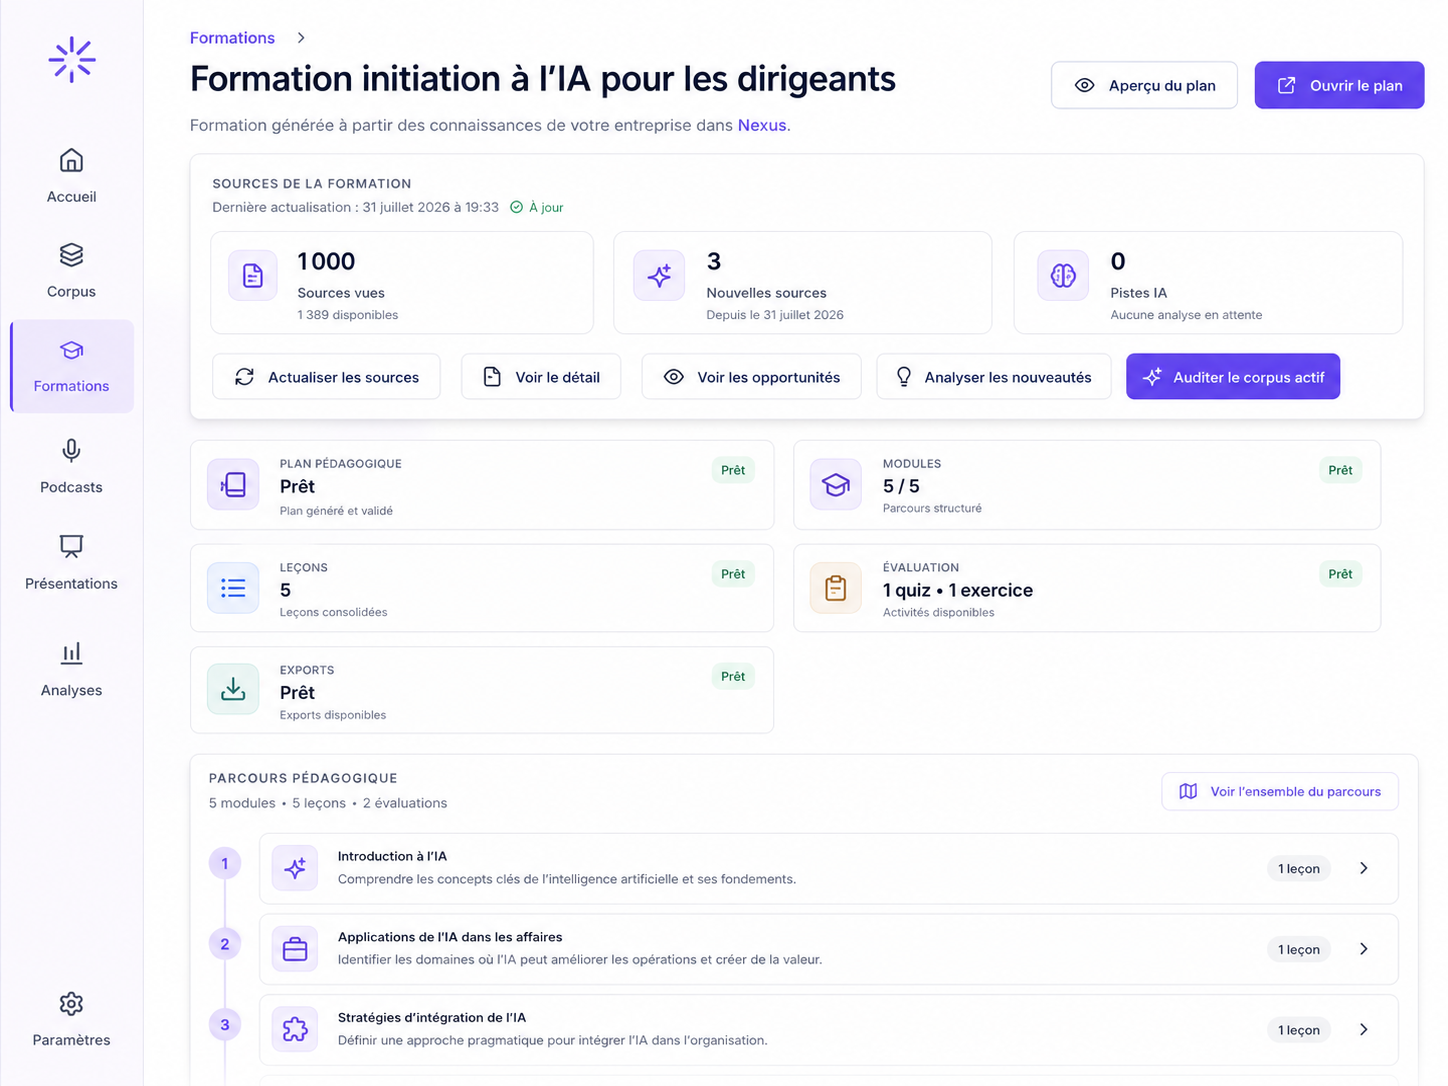1448x1086 pixels.
Task: Click the Introduction à l'IA module title
Action: click(x=392, y=856)
